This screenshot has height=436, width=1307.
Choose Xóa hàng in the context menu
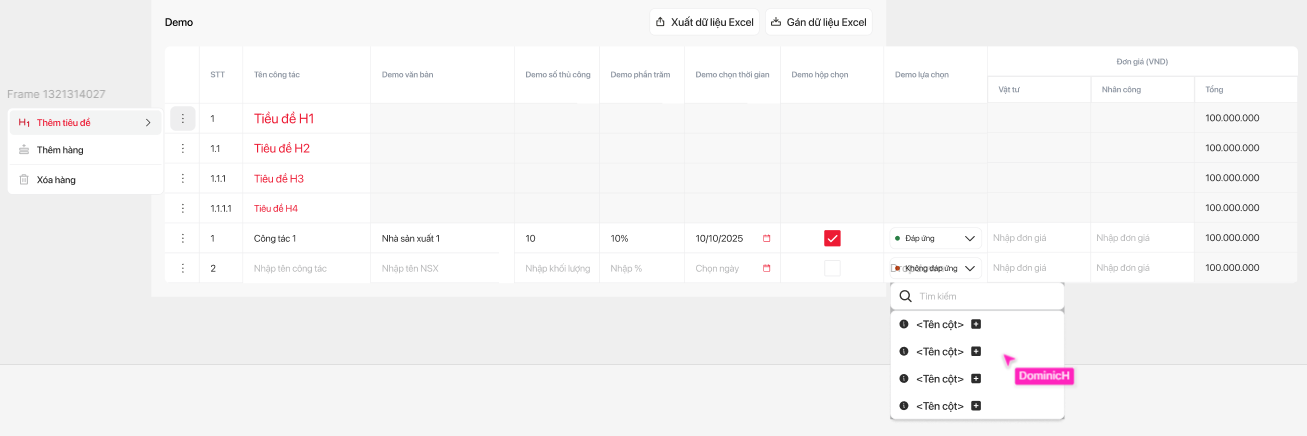pos(56,180)
